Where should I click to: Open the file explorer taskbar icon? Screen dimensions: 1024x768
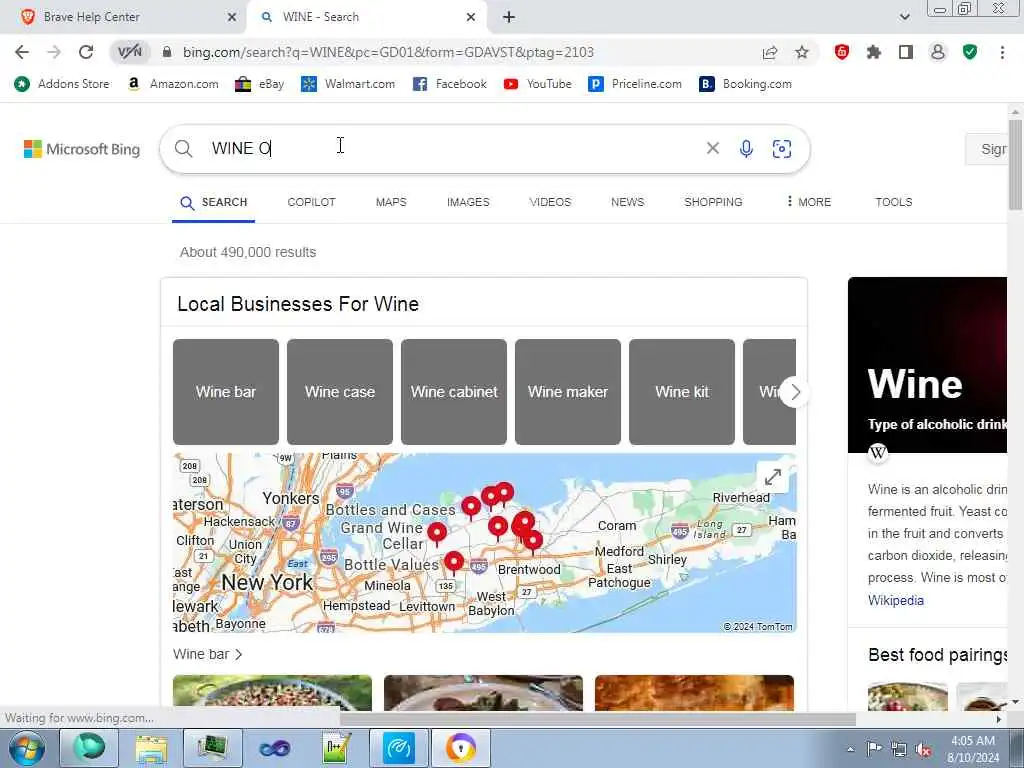click(152, 748)
